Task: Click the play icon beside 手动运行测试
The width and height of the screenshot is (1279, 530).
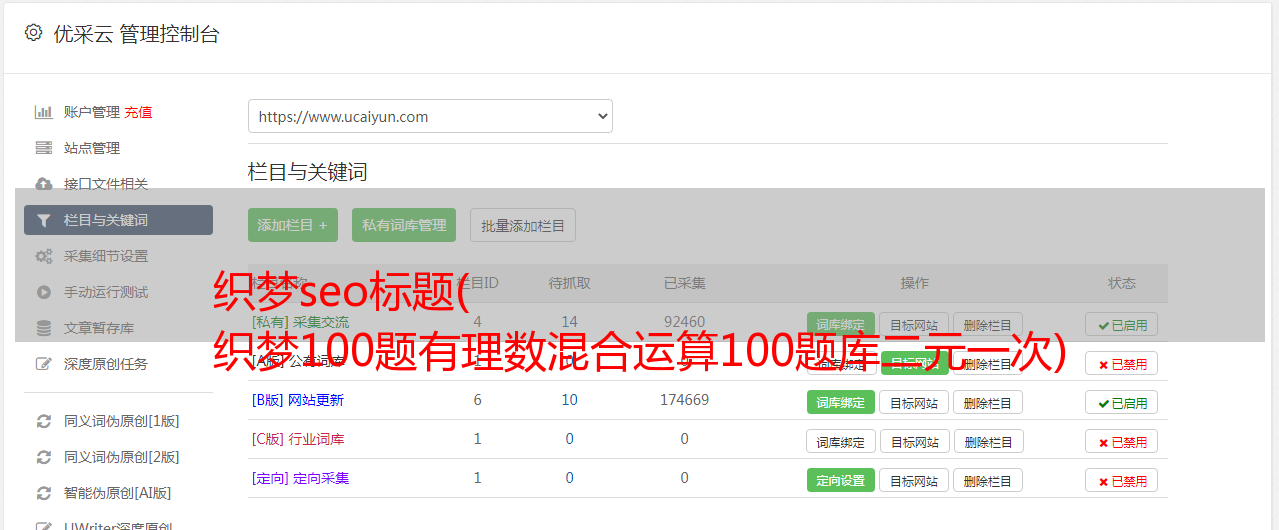Action: point(43,292)
